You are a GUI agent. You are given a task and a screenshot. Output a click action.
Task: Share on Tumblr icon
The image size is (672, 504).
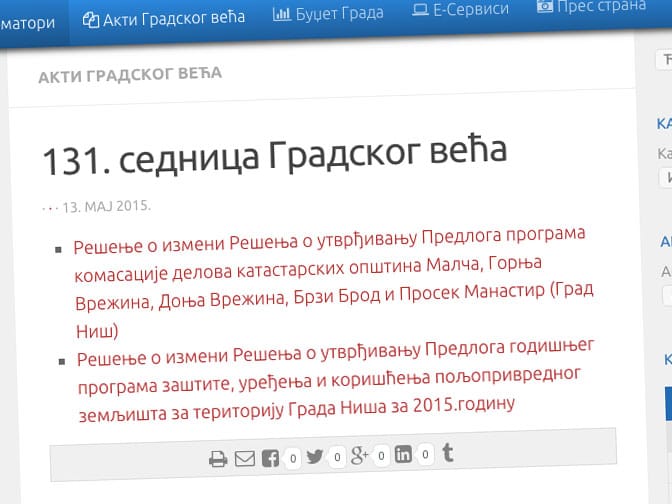448,453
